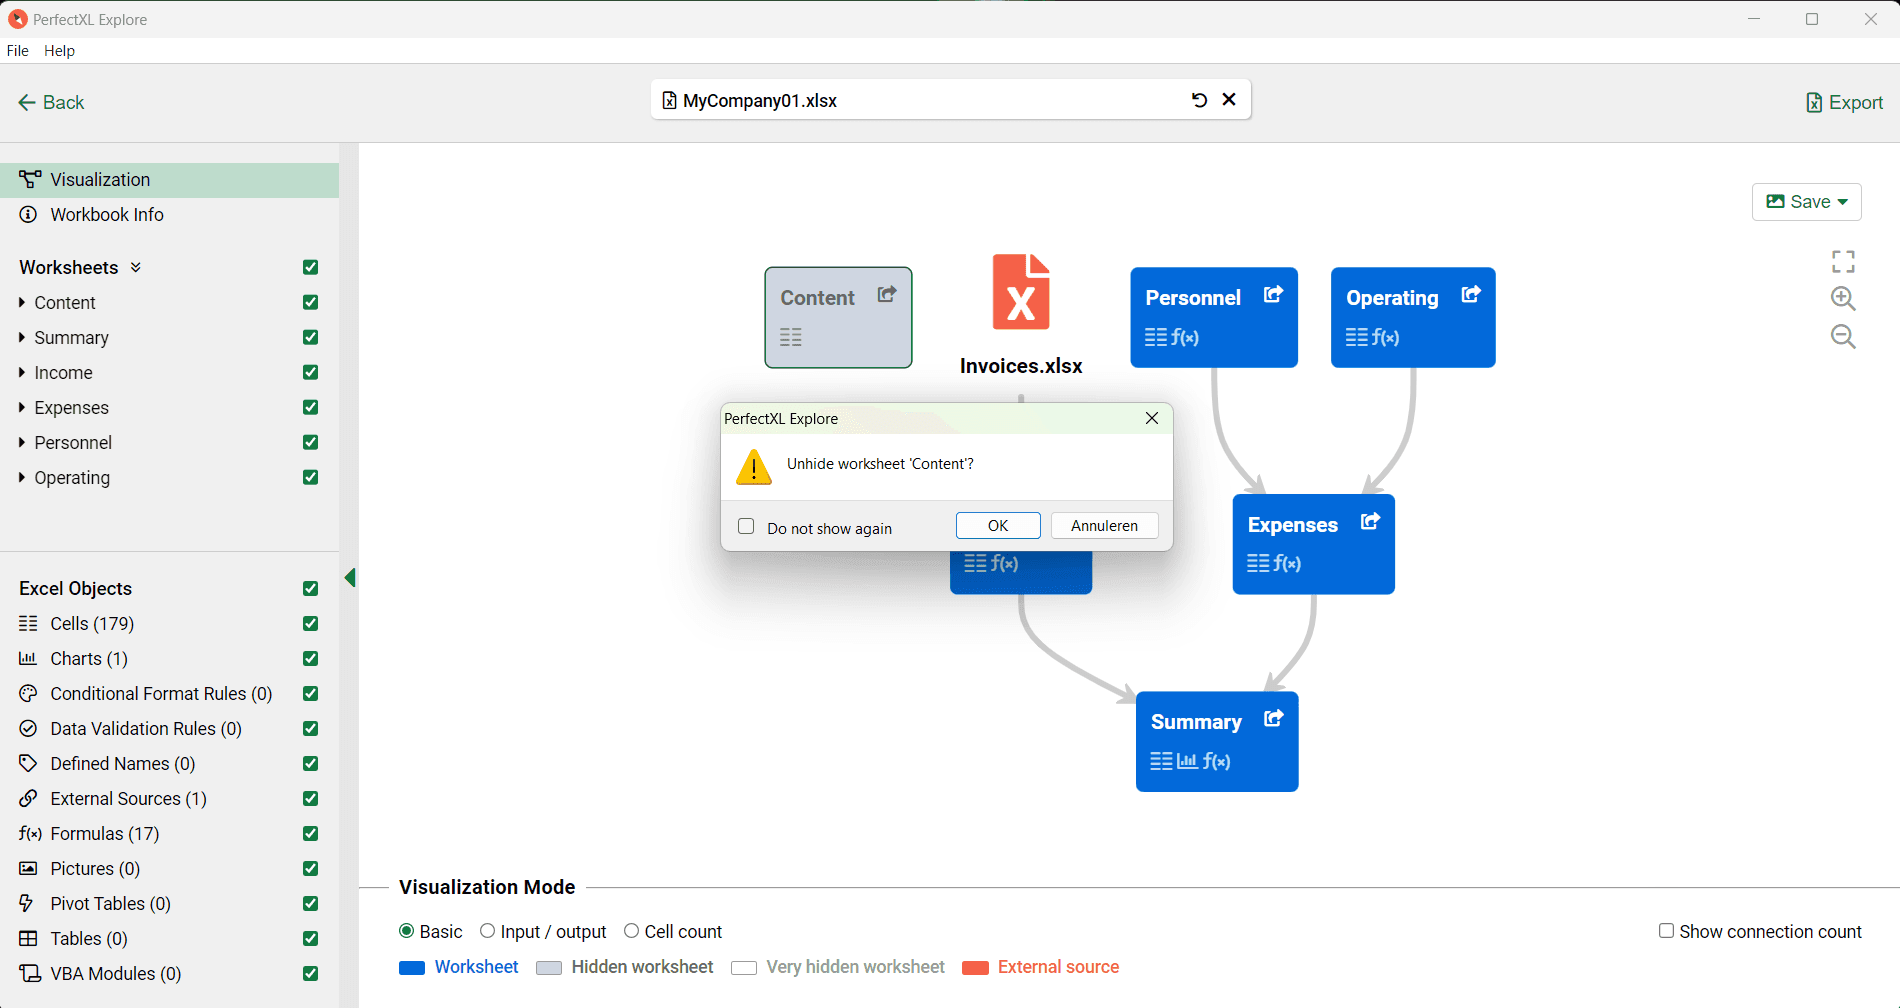Enable Show connection count
1900x1008 pixels.
point(1666,931)
